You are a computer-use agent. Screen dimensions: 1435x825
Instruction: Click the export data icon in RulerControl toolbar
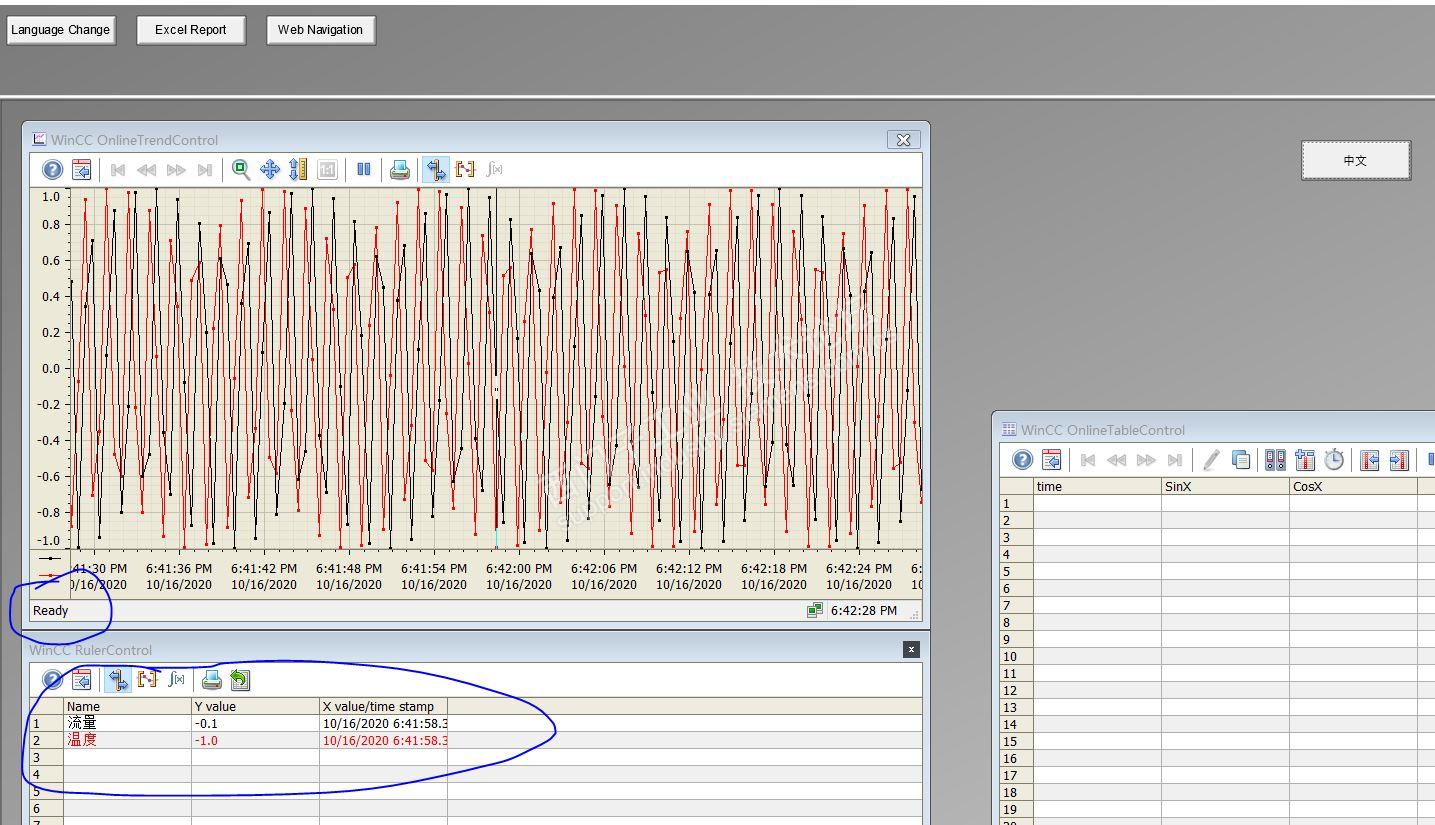tap(240, 680)
